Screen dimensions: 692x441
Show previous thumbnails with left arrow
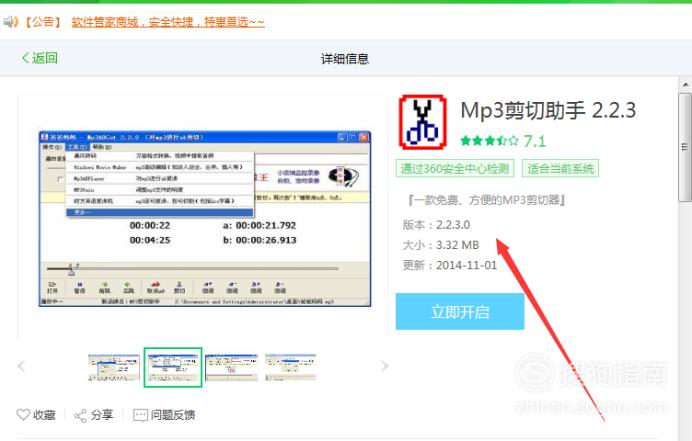(21, 366)
